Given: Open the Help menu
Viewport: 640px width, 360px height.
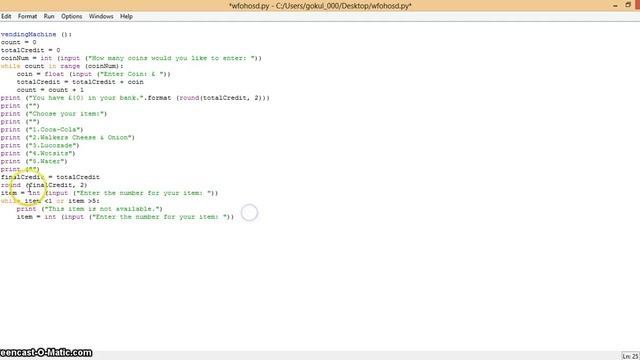Looking at the screenshot, I should point(126,16).
